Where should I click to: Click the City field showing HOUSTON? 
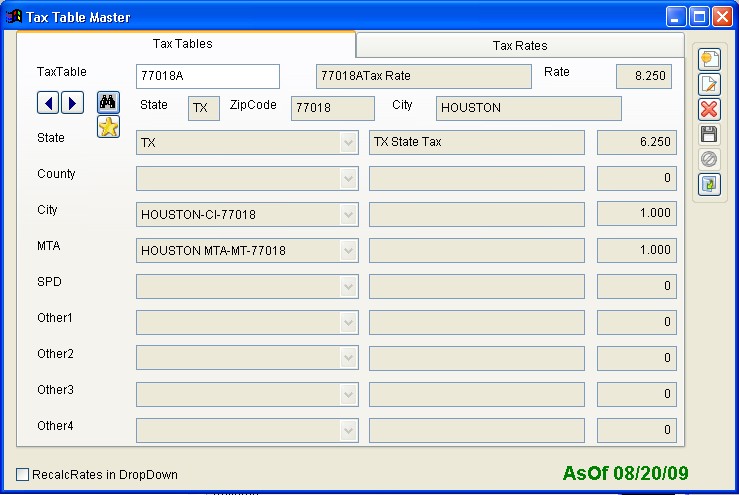(528, 108)
